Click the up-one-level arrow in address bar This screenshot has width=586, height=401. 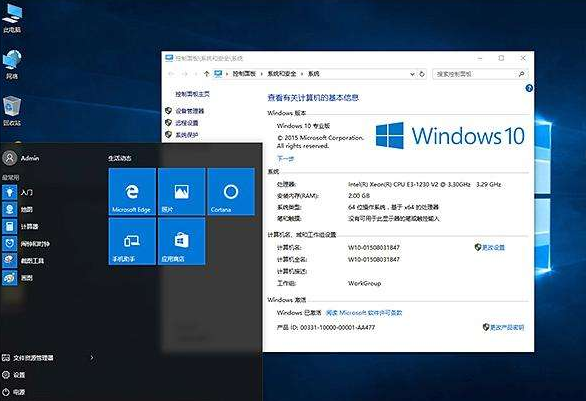pos(206,74)
